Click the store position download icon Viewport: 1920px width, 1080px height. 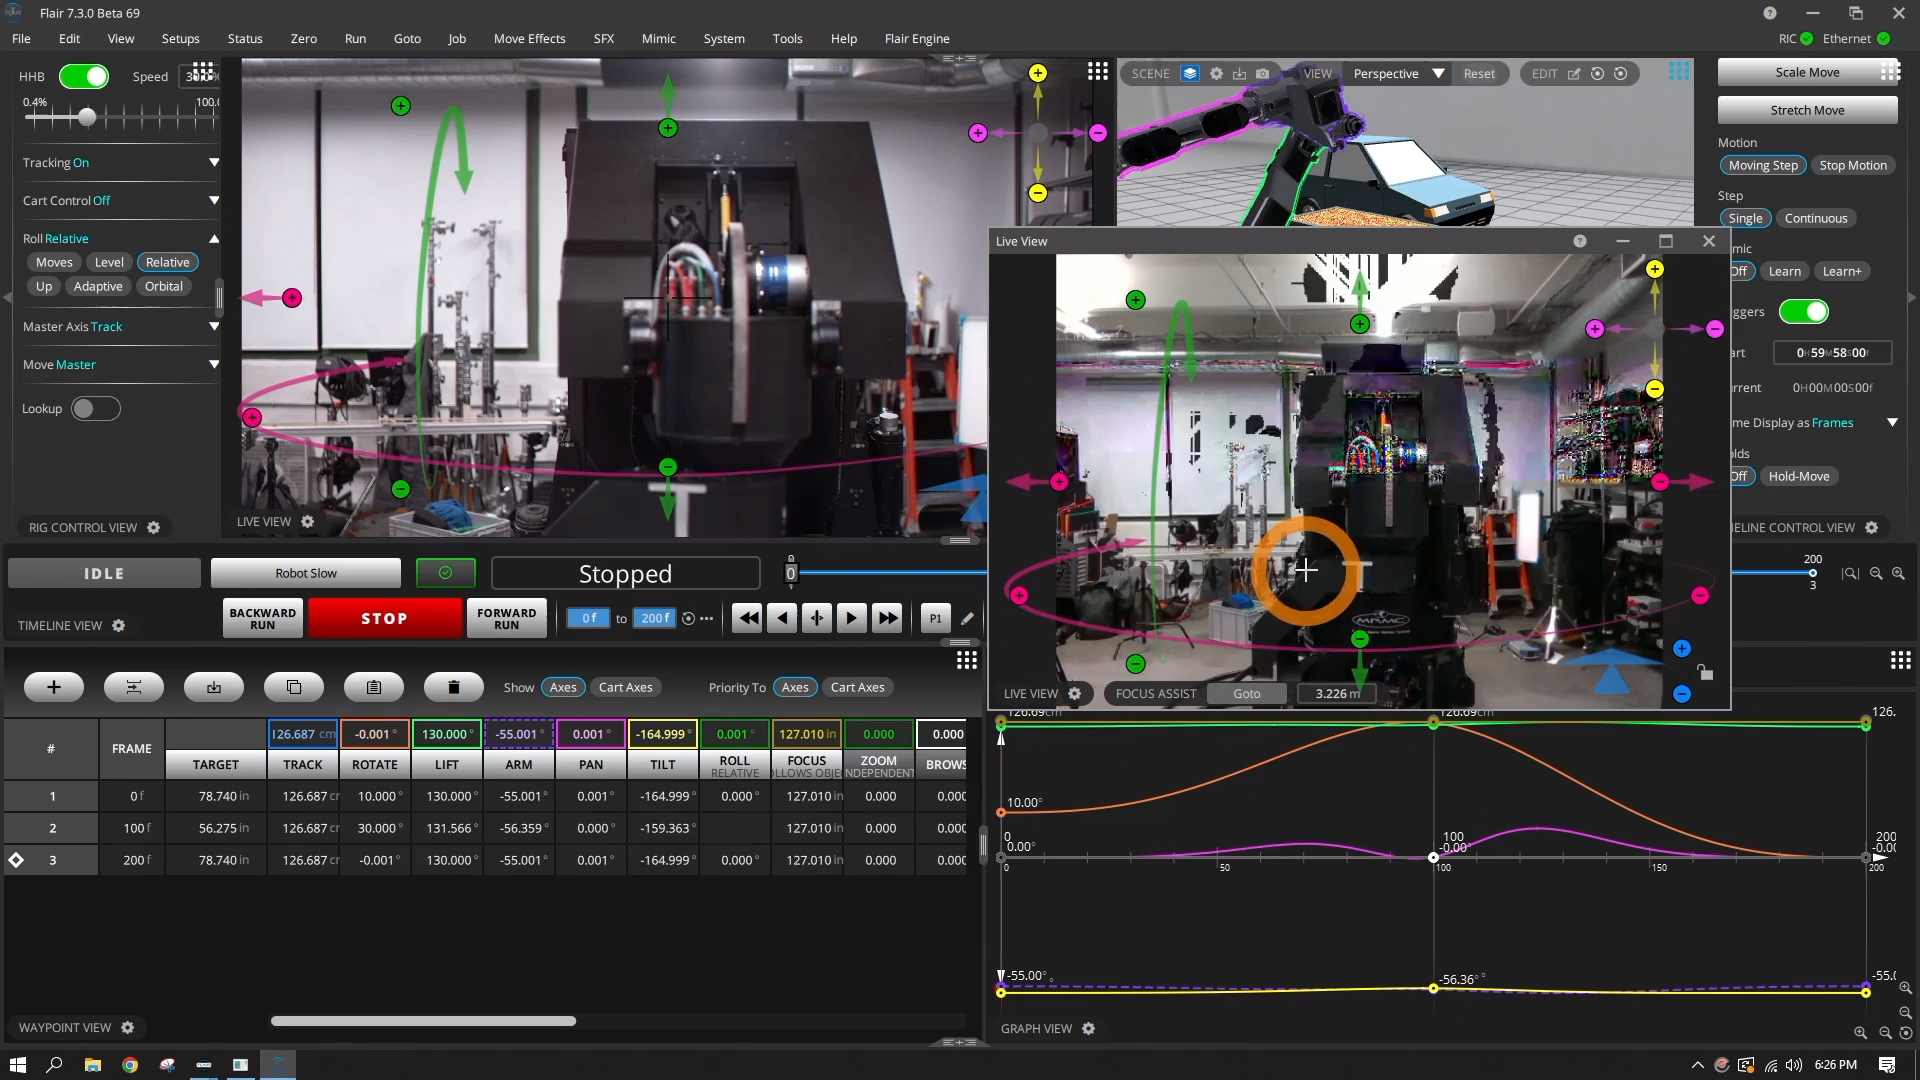214,687
